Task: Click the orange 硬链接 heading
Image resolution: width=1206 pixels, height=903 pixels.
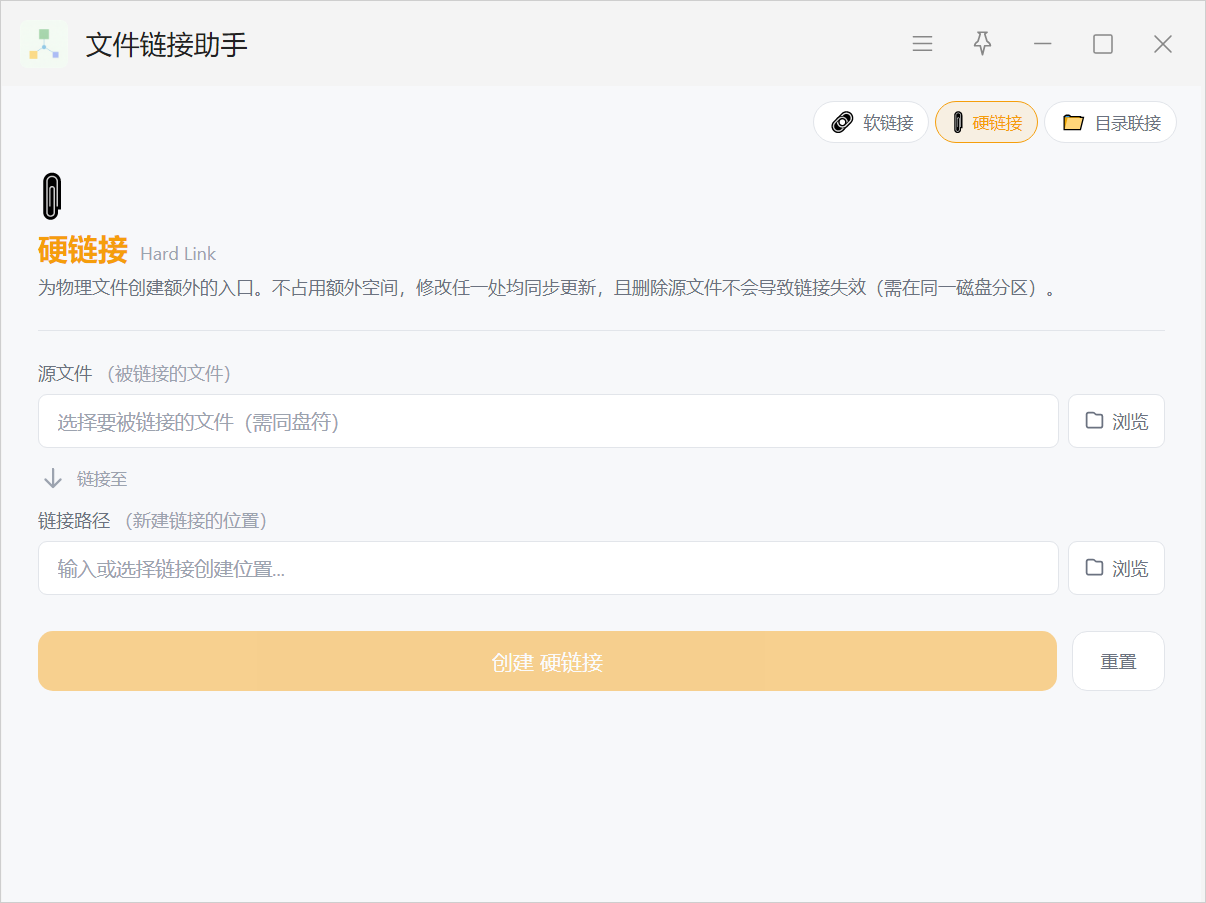Action: coord(83,250)
